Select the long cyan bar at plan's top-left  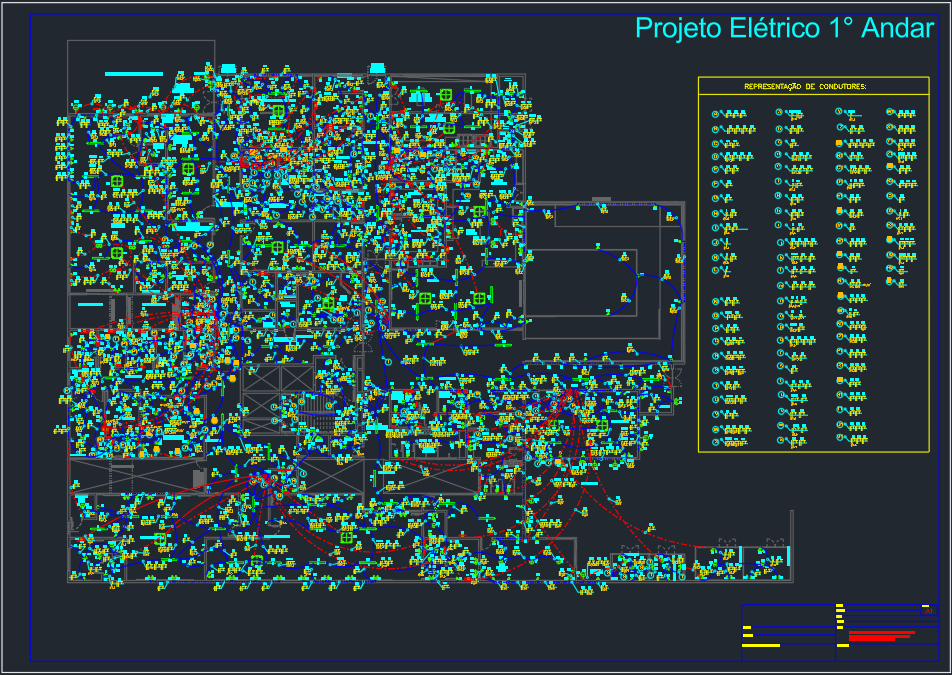pos(134,74)
